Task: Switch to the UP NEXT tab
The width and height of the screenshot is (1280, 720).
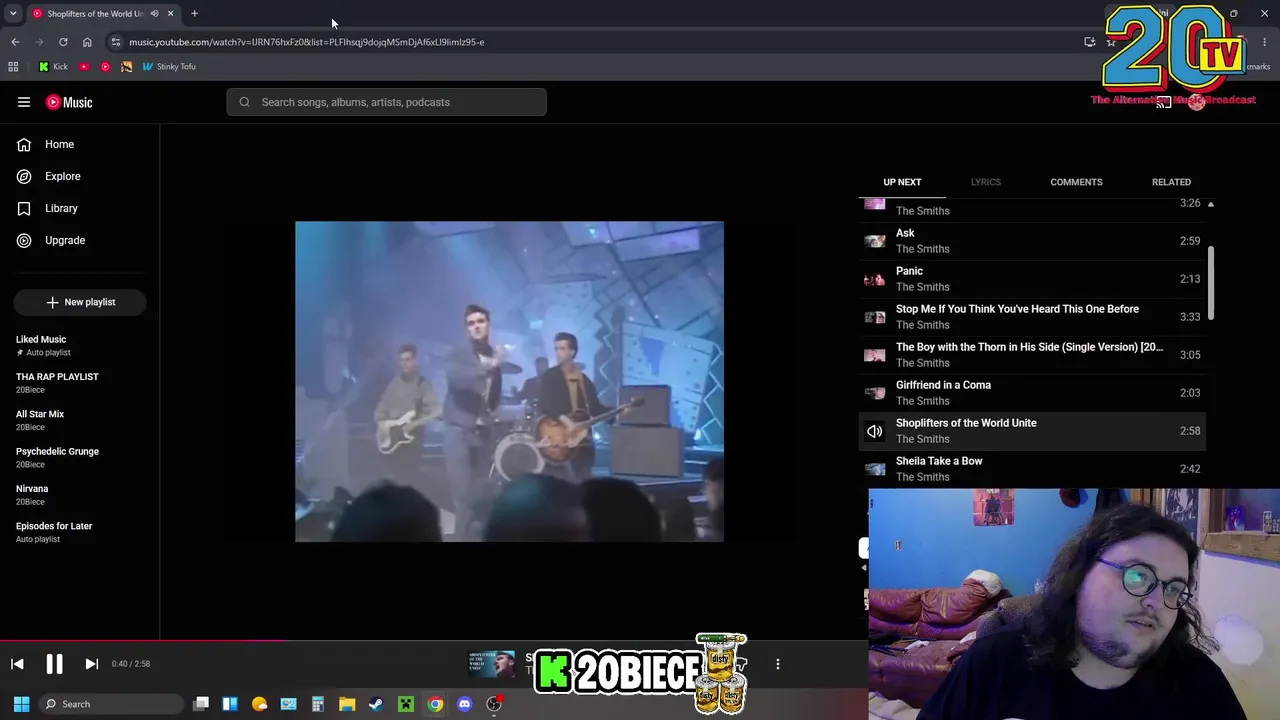Action: click(902, 182)
